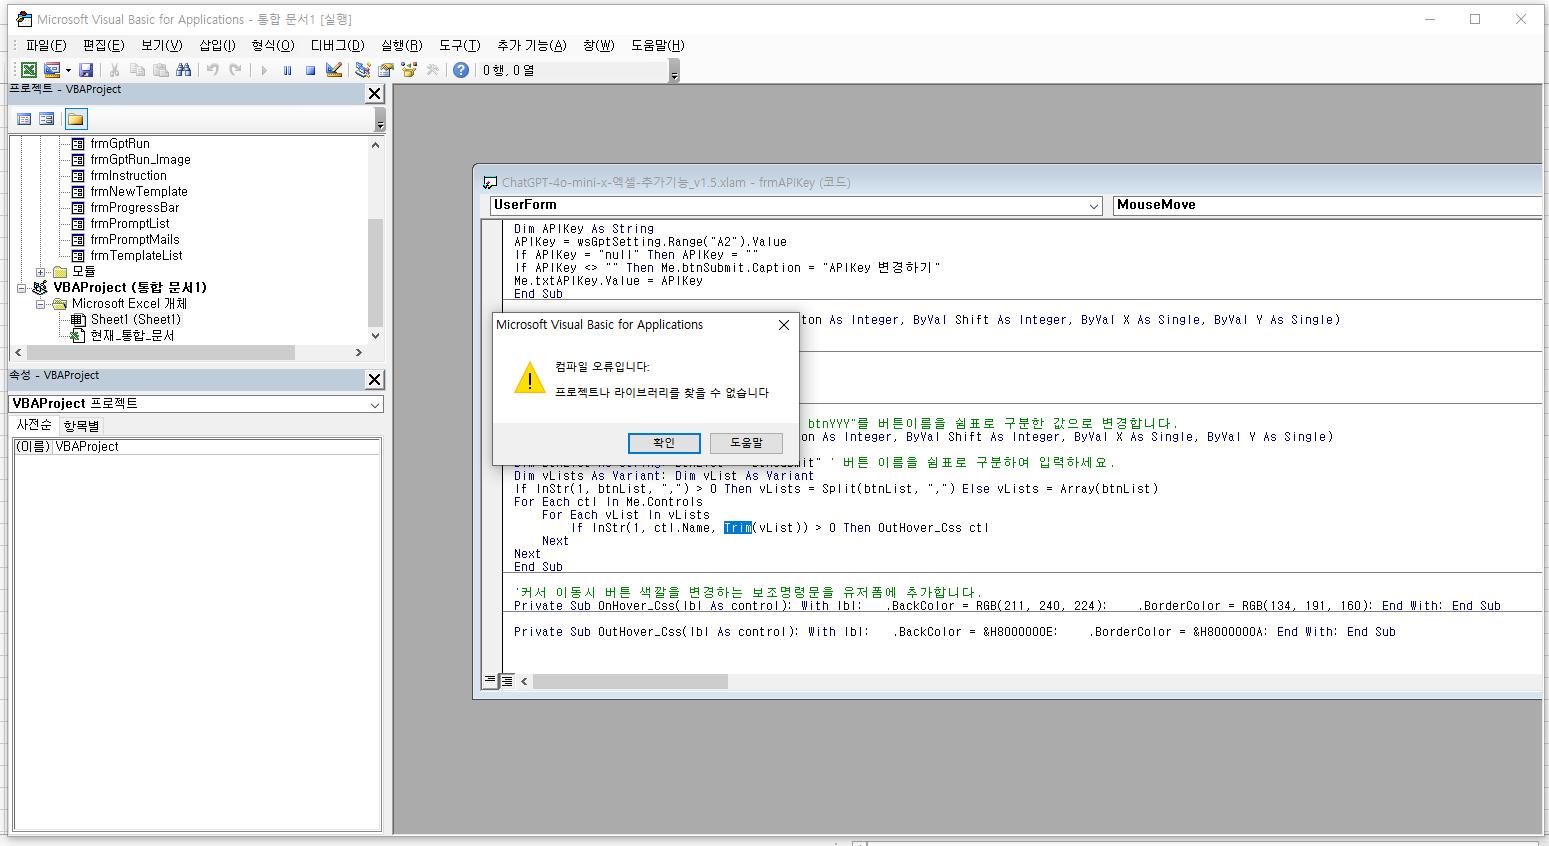Open the 디버그(D) menu
Screen dimensions: 1549x846
[337, 45]
